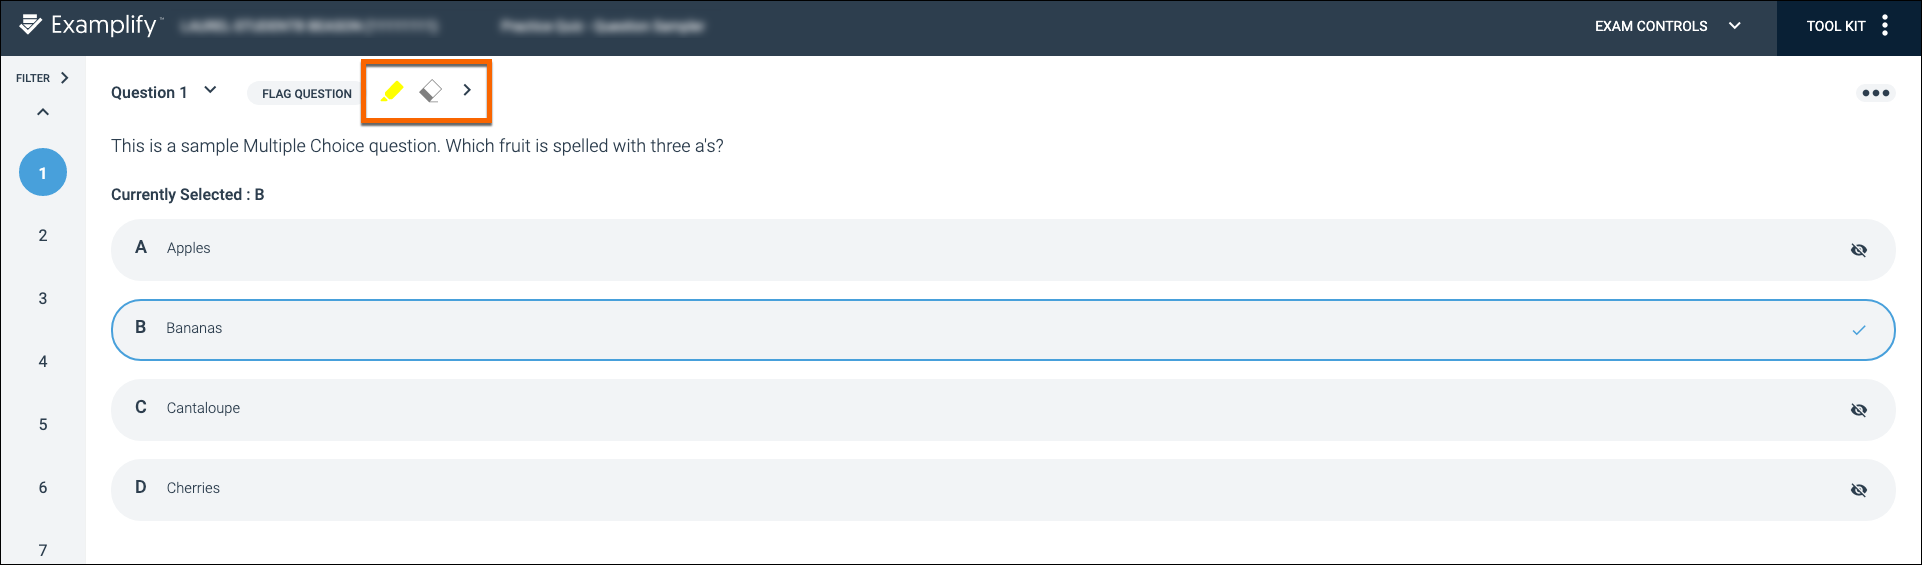Go to question 3 in navigator
The image size is (1922, 565).
coord(43,298)
